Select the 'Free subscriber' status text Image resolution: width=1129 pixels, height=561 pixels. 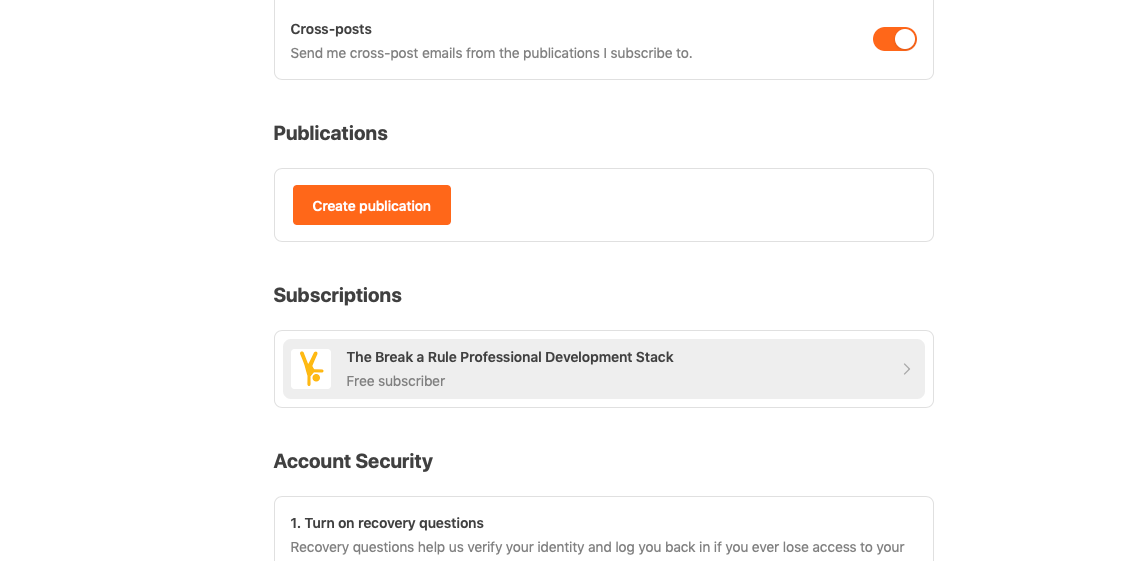[x=395, y=381]
